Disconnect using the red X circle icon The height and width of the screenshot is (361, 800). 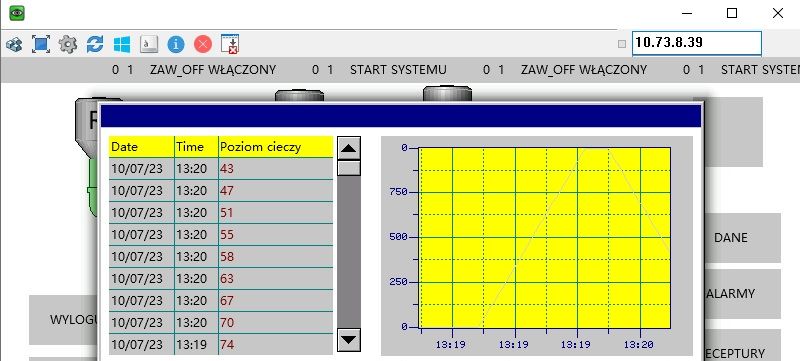[203, 44]
